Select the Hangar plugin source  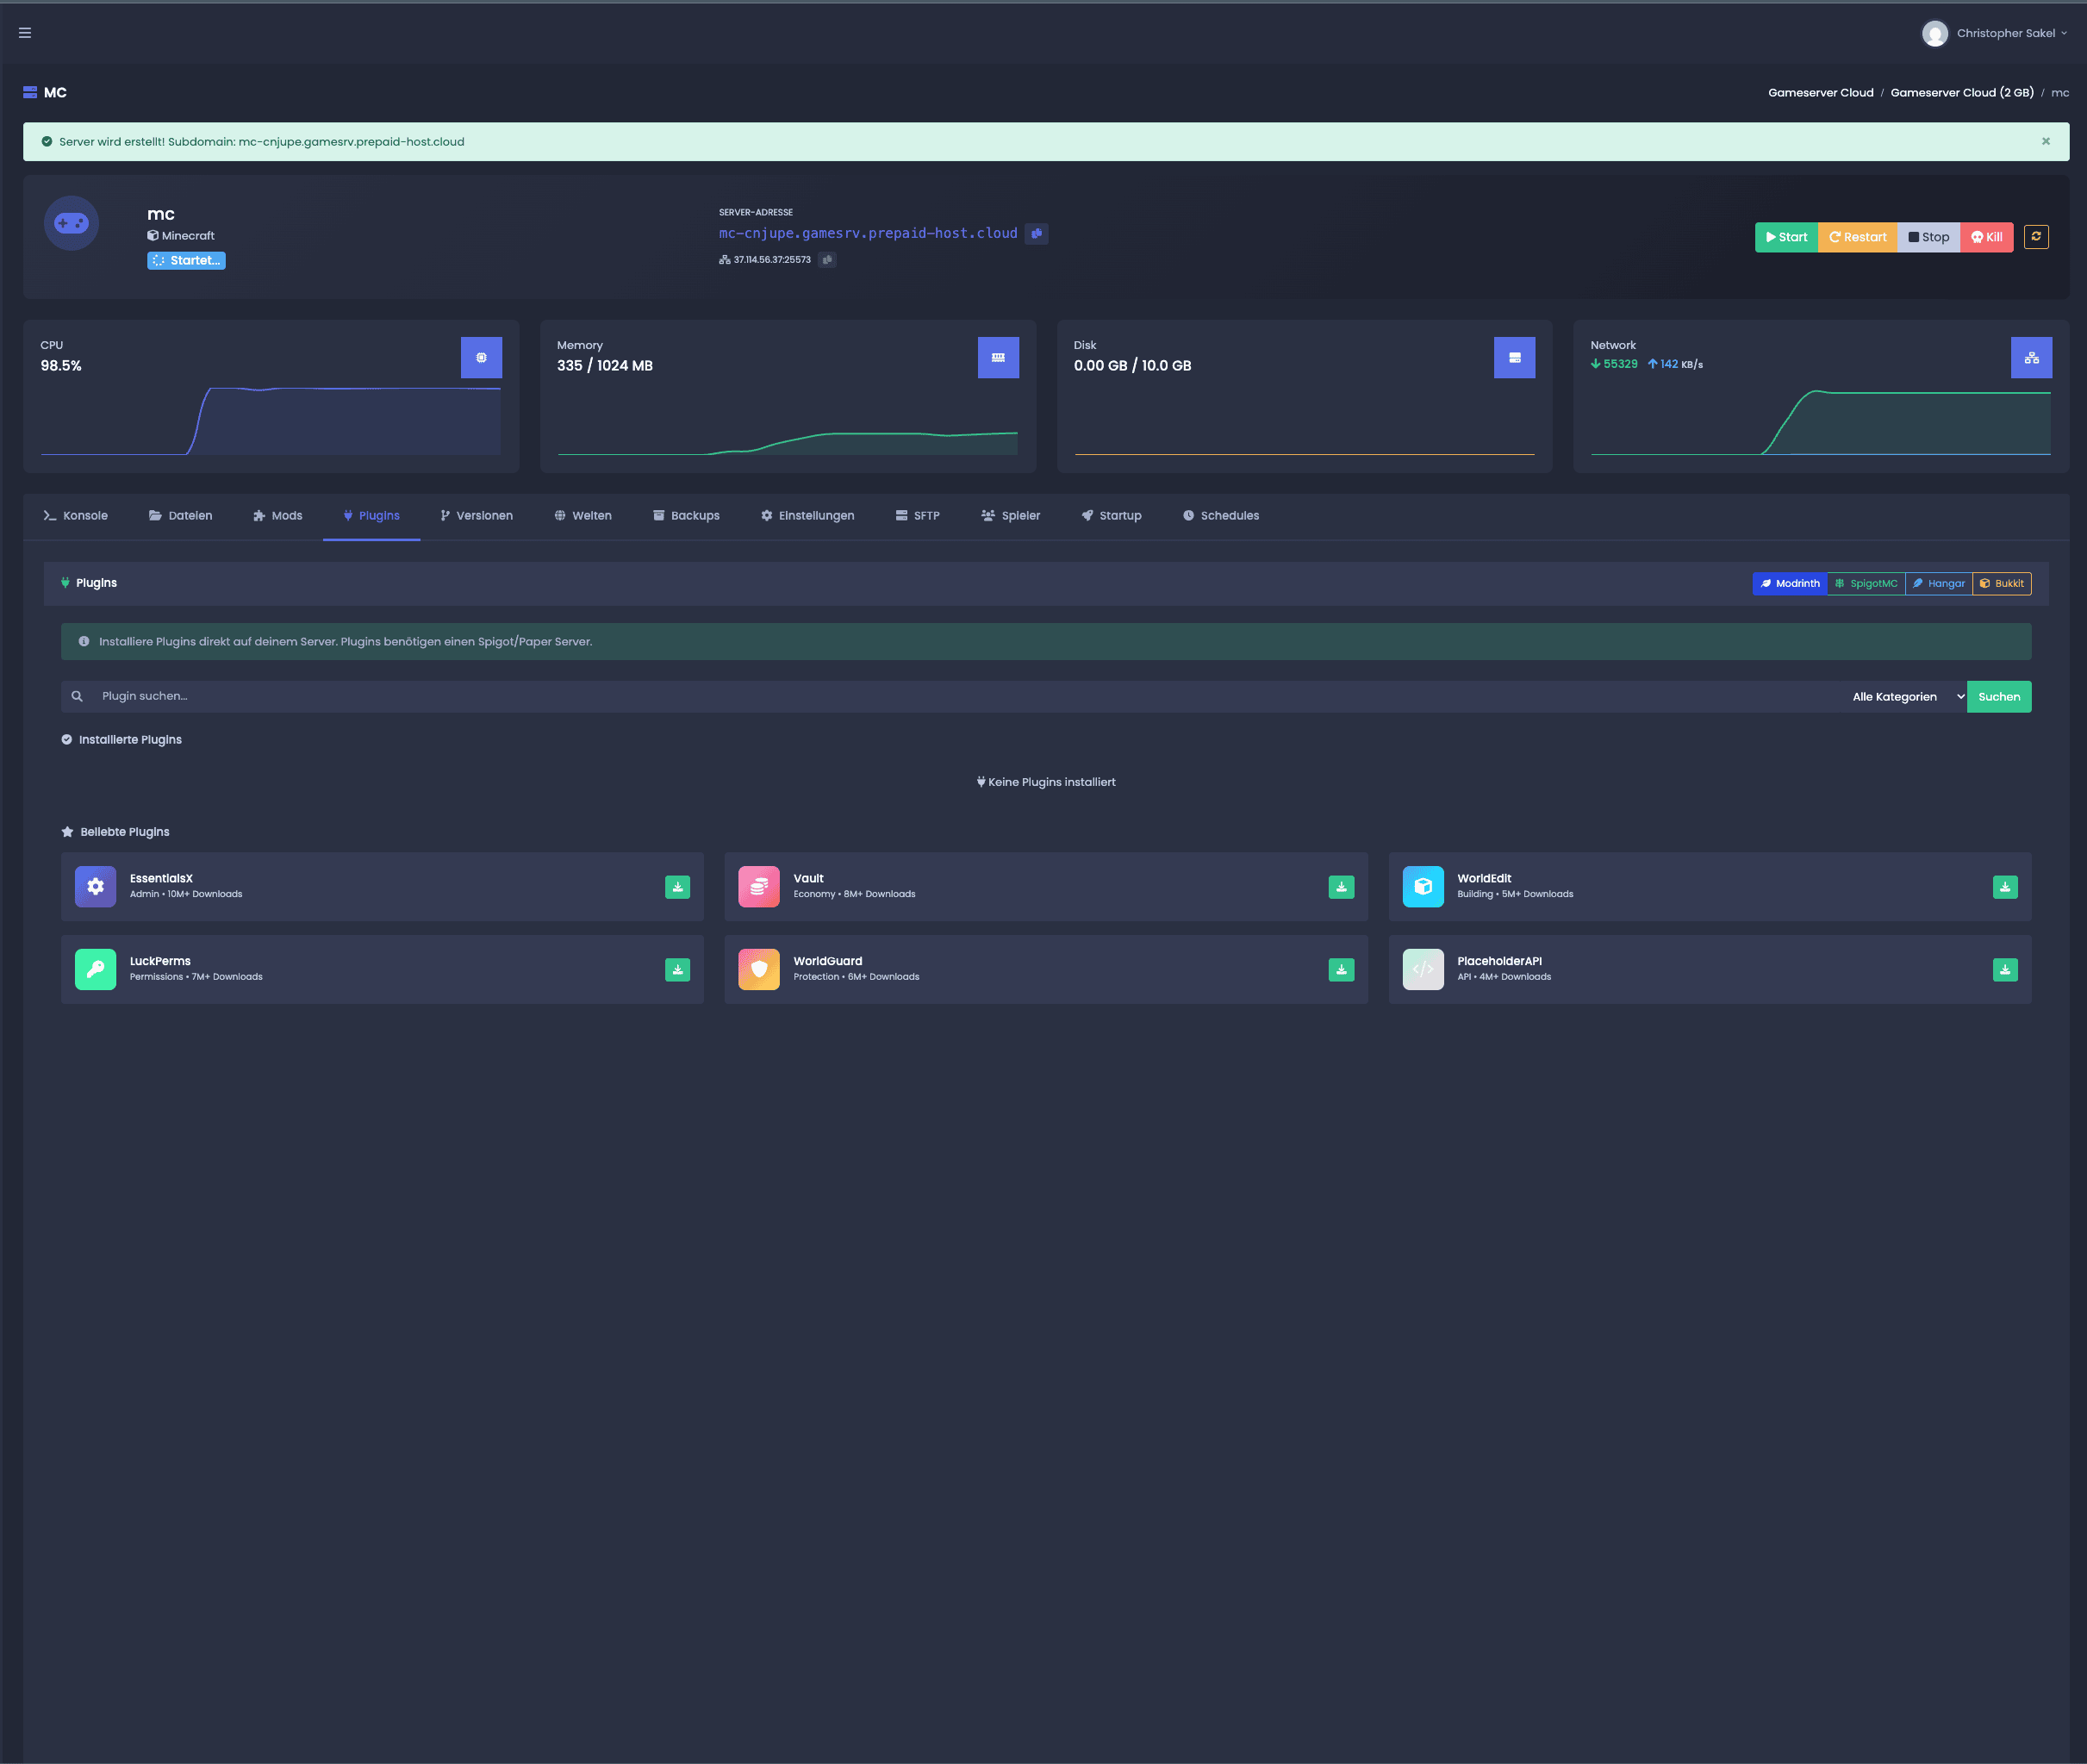pos(1938,583)
